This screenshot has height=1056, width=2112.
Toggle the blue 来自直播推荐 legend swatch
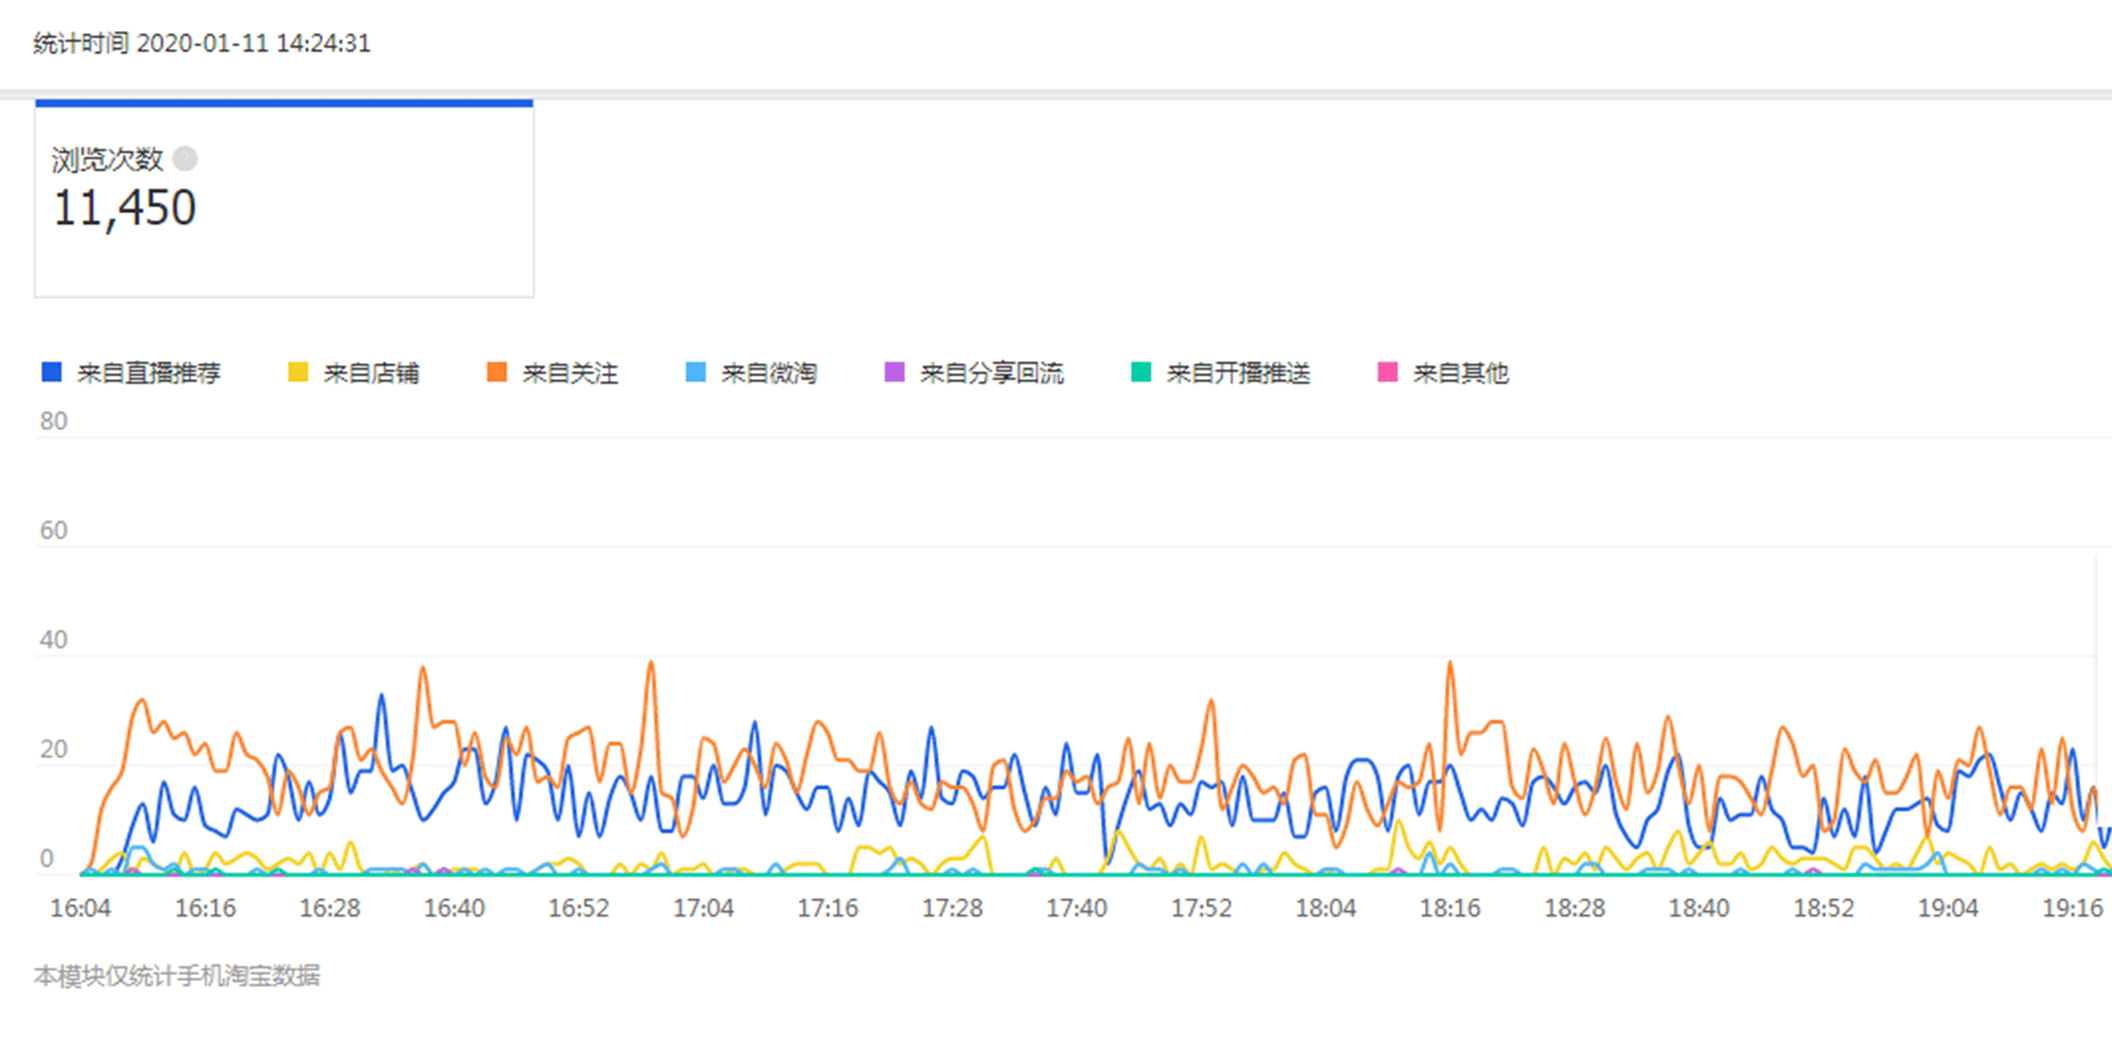click(51, 373)
